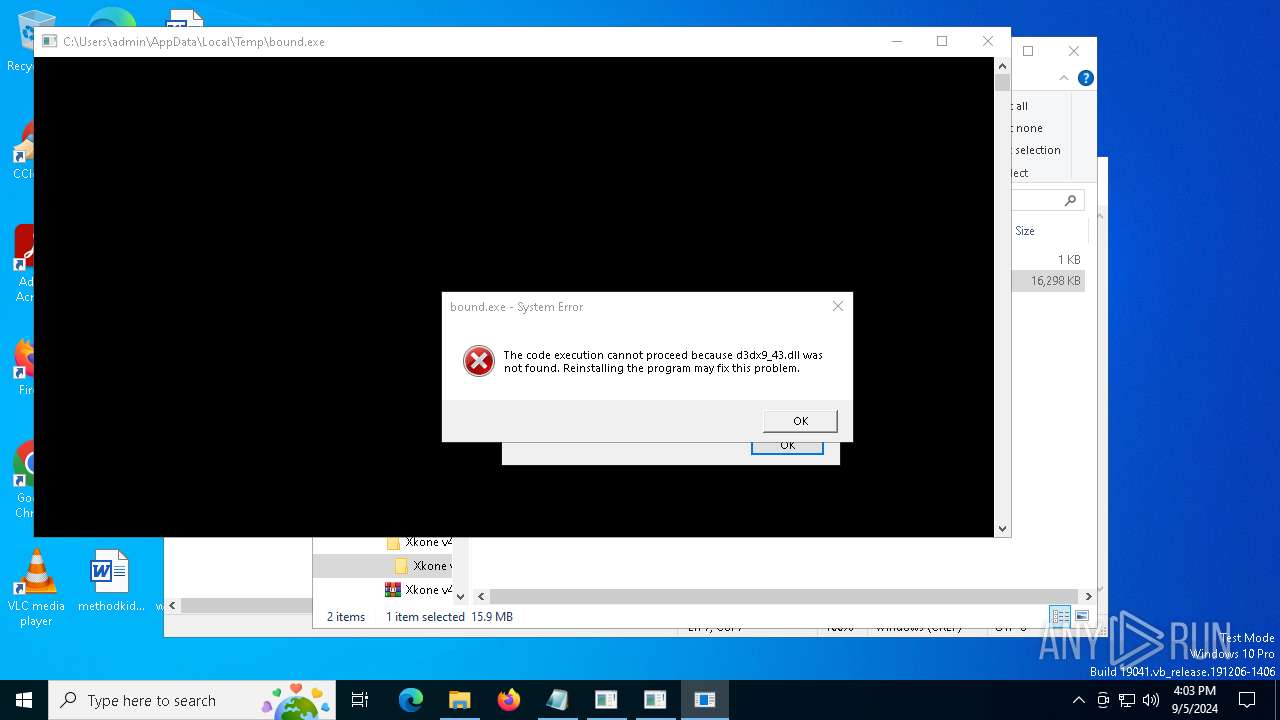The height and width of the screenshot is (720, 1280).
Task: Select the highlighted Xkone folder in the navigation tree
Action: pyautogui.click(x=424, y=566)
